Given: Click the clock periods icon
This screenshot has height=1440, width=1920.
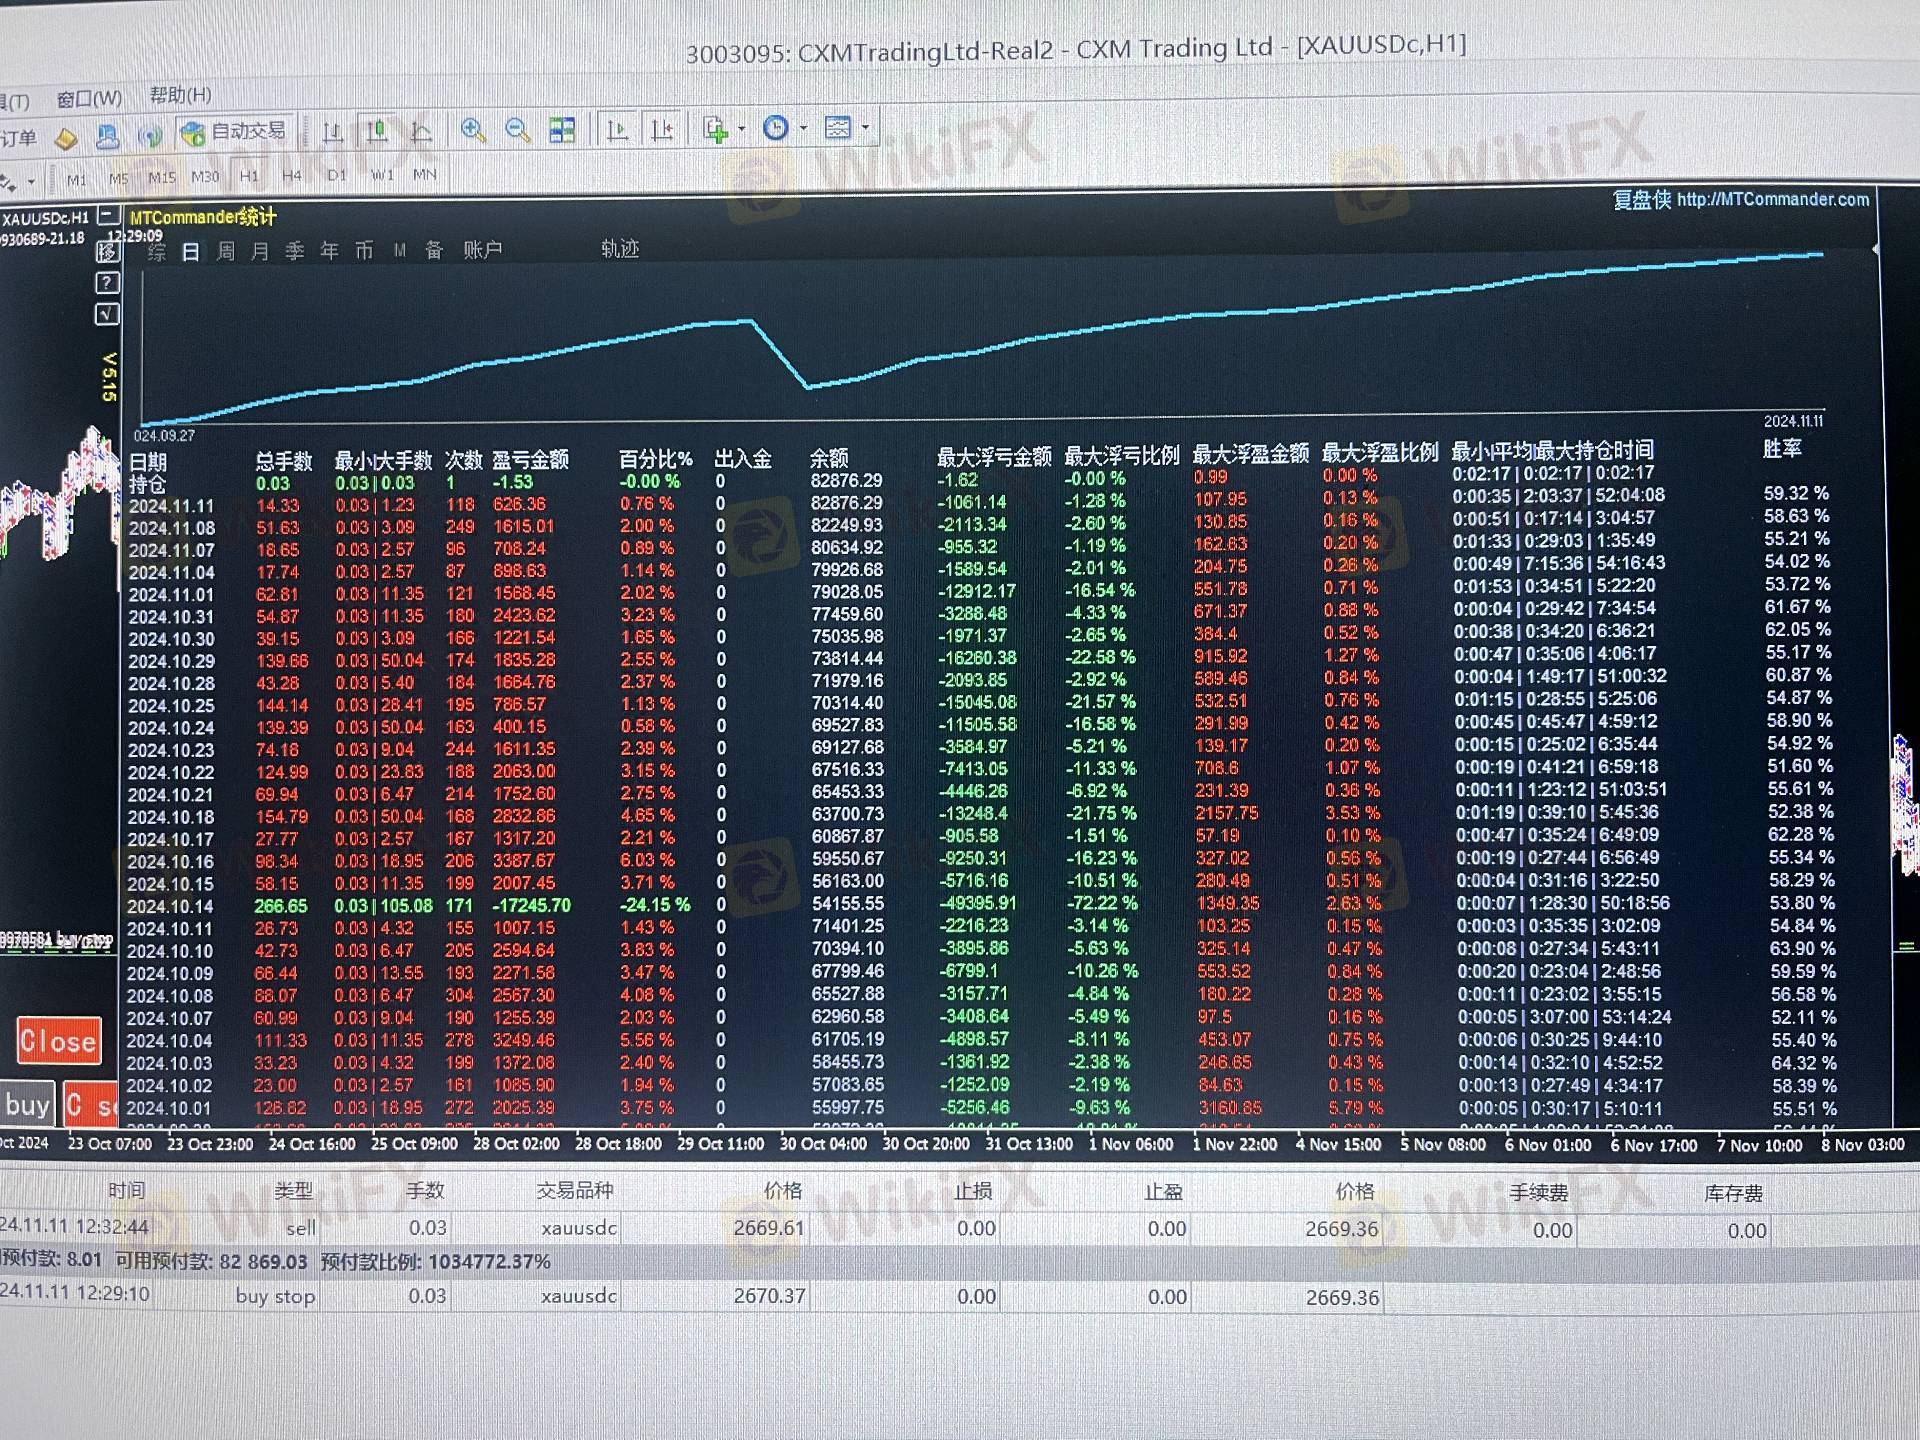Looking at the screenshot, I should 775,128.
